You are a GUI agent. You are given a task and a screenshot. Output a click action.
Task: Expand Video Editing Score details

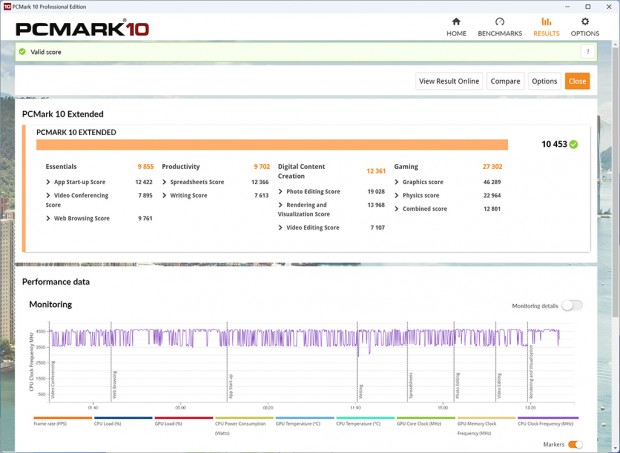280,228
